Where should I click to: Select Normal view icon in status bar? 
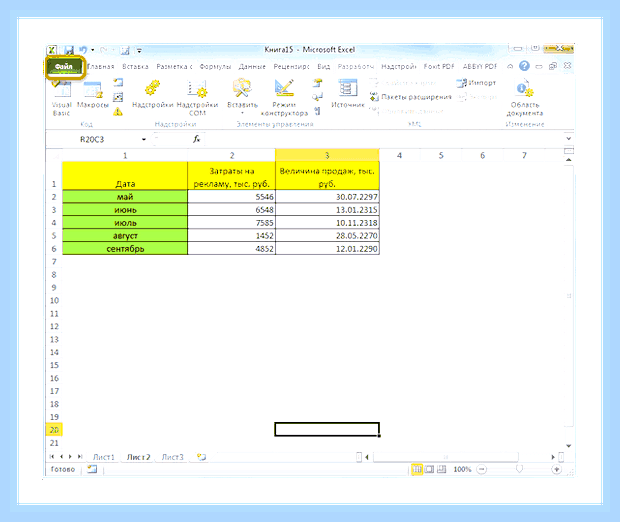417,469
